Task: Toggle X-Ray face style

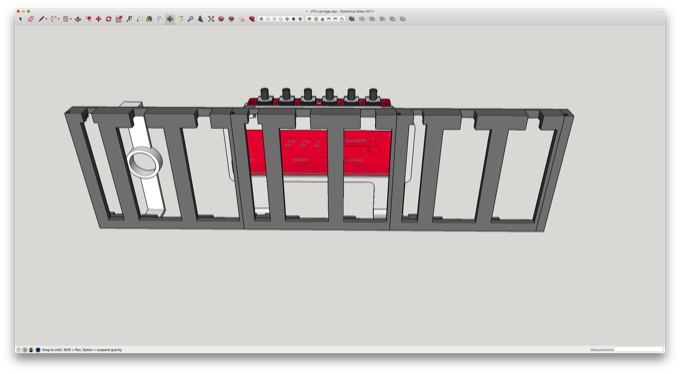Action: [261, 19]
